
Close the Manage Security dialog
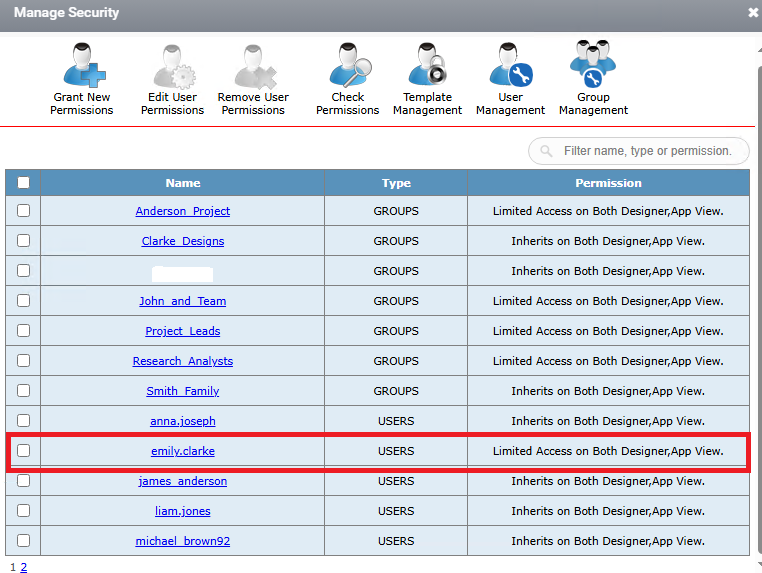pos(753,13)
